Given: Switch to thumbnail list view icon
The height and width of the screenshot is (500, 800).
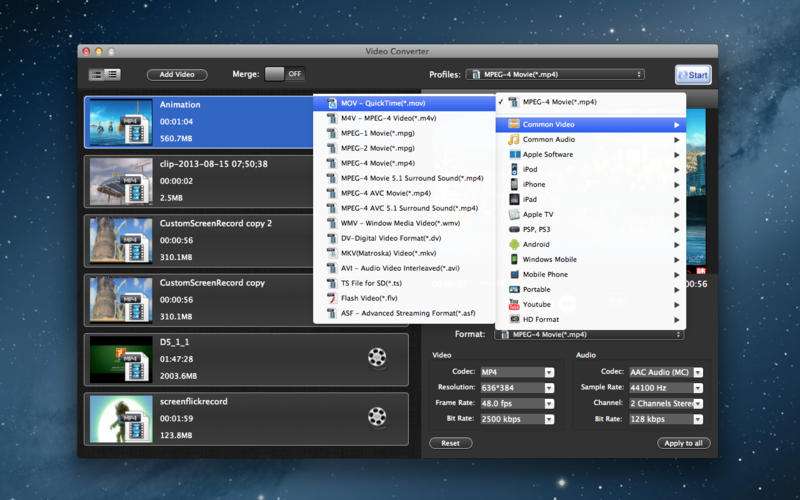Looking at the screenshot, I should 96,74.
